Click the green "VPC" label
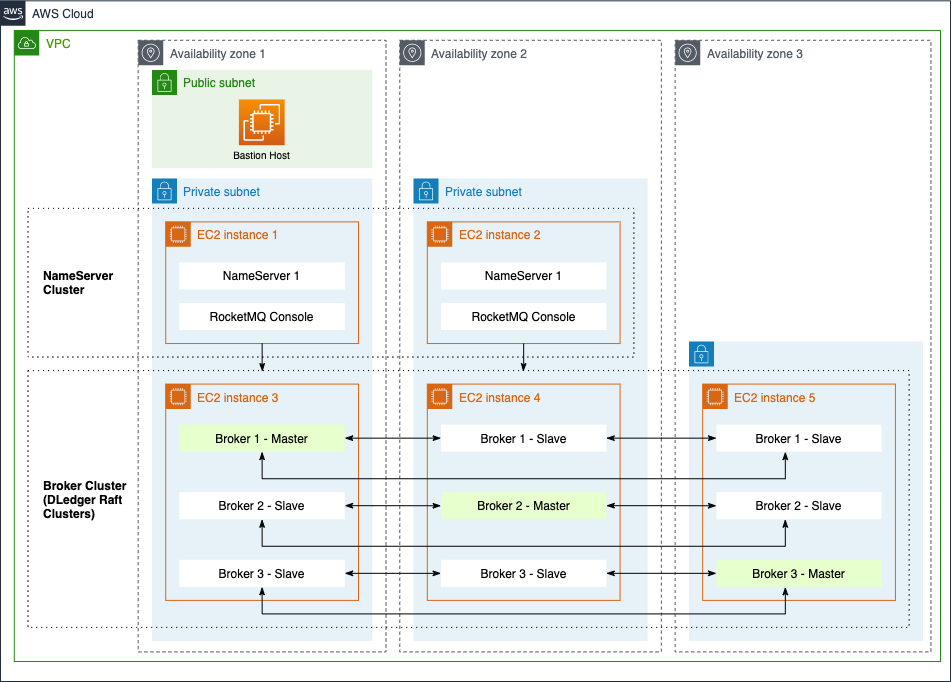 [58, 44]
